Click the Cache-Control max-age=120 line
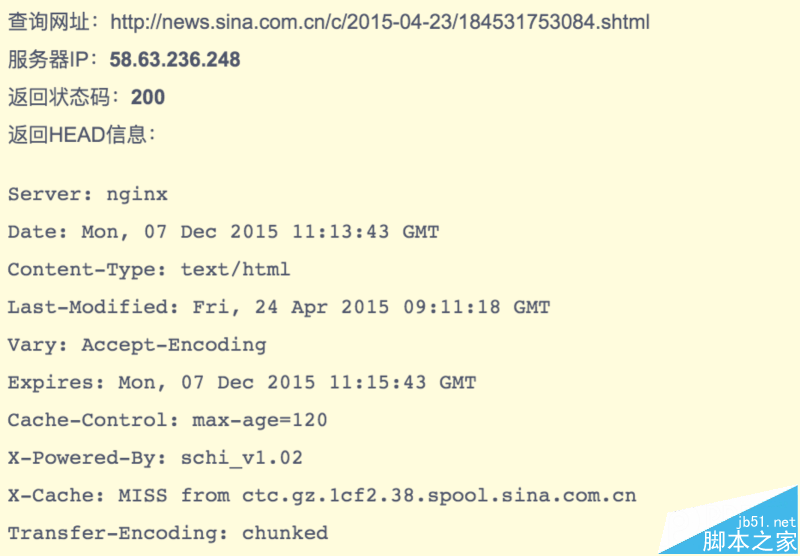 pos(167,421)
